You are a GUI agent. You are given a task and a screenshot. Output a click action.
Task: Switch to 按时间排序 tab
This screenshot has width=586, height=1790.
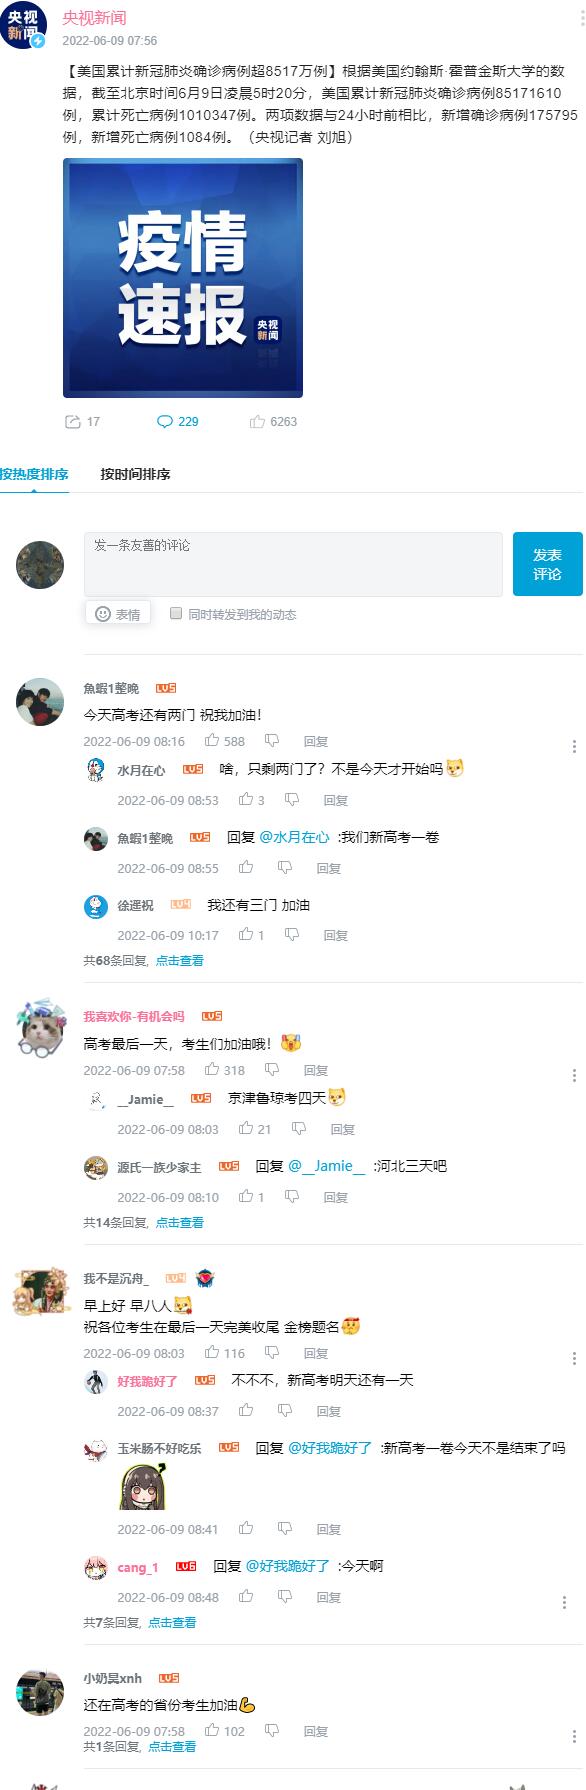point(135,474)
